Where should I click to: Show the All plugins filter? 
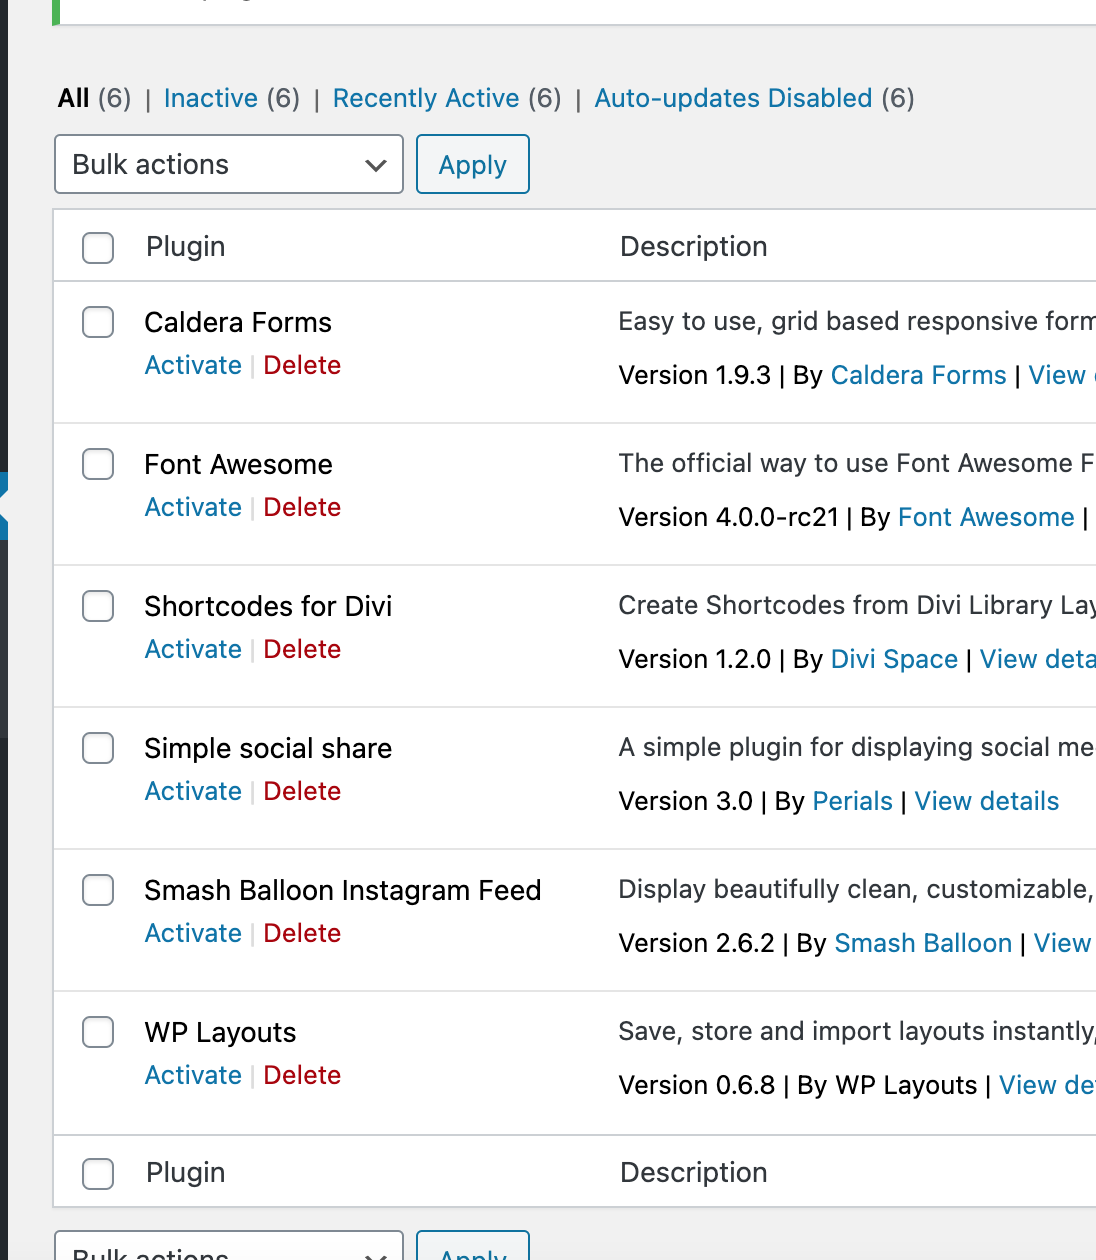(x=74, y=98)
